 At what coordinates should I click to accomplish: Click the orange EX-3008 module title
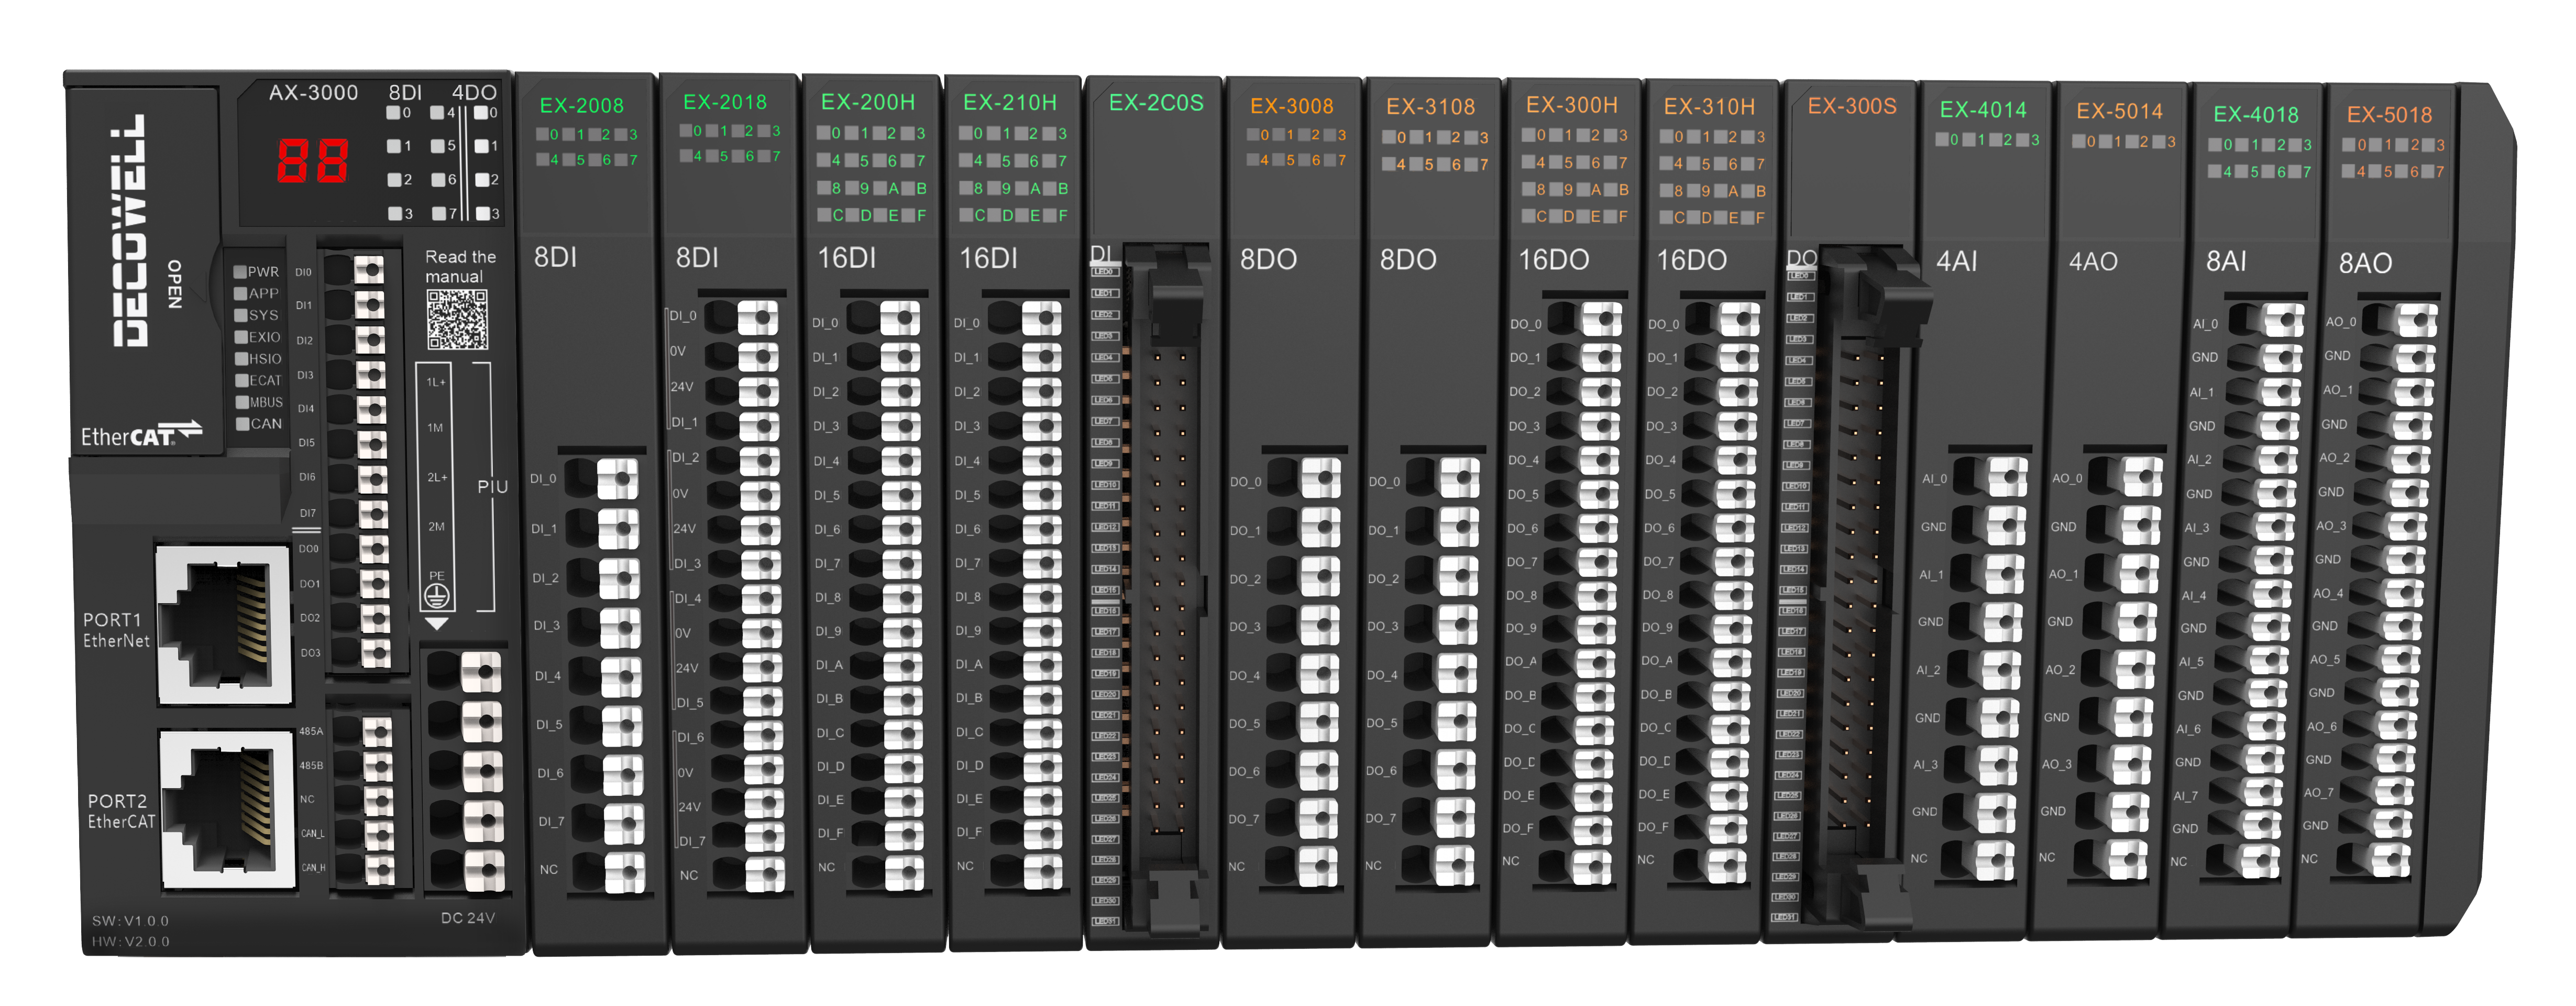(1291, 106)
